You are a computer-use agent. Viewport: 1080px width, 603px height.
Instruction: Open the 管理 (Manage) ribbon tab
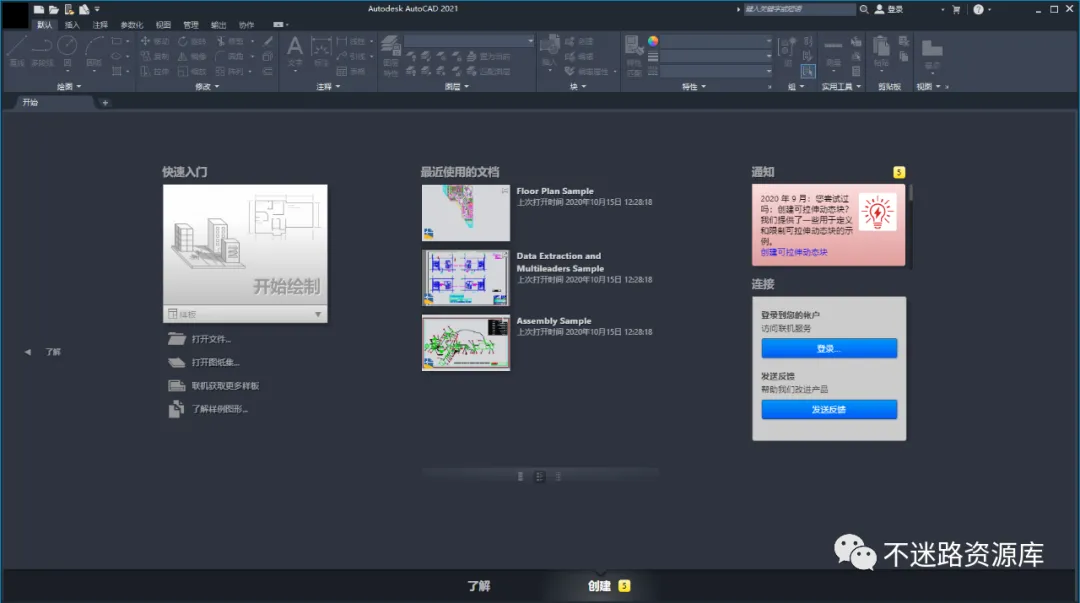tap(191, 25)
